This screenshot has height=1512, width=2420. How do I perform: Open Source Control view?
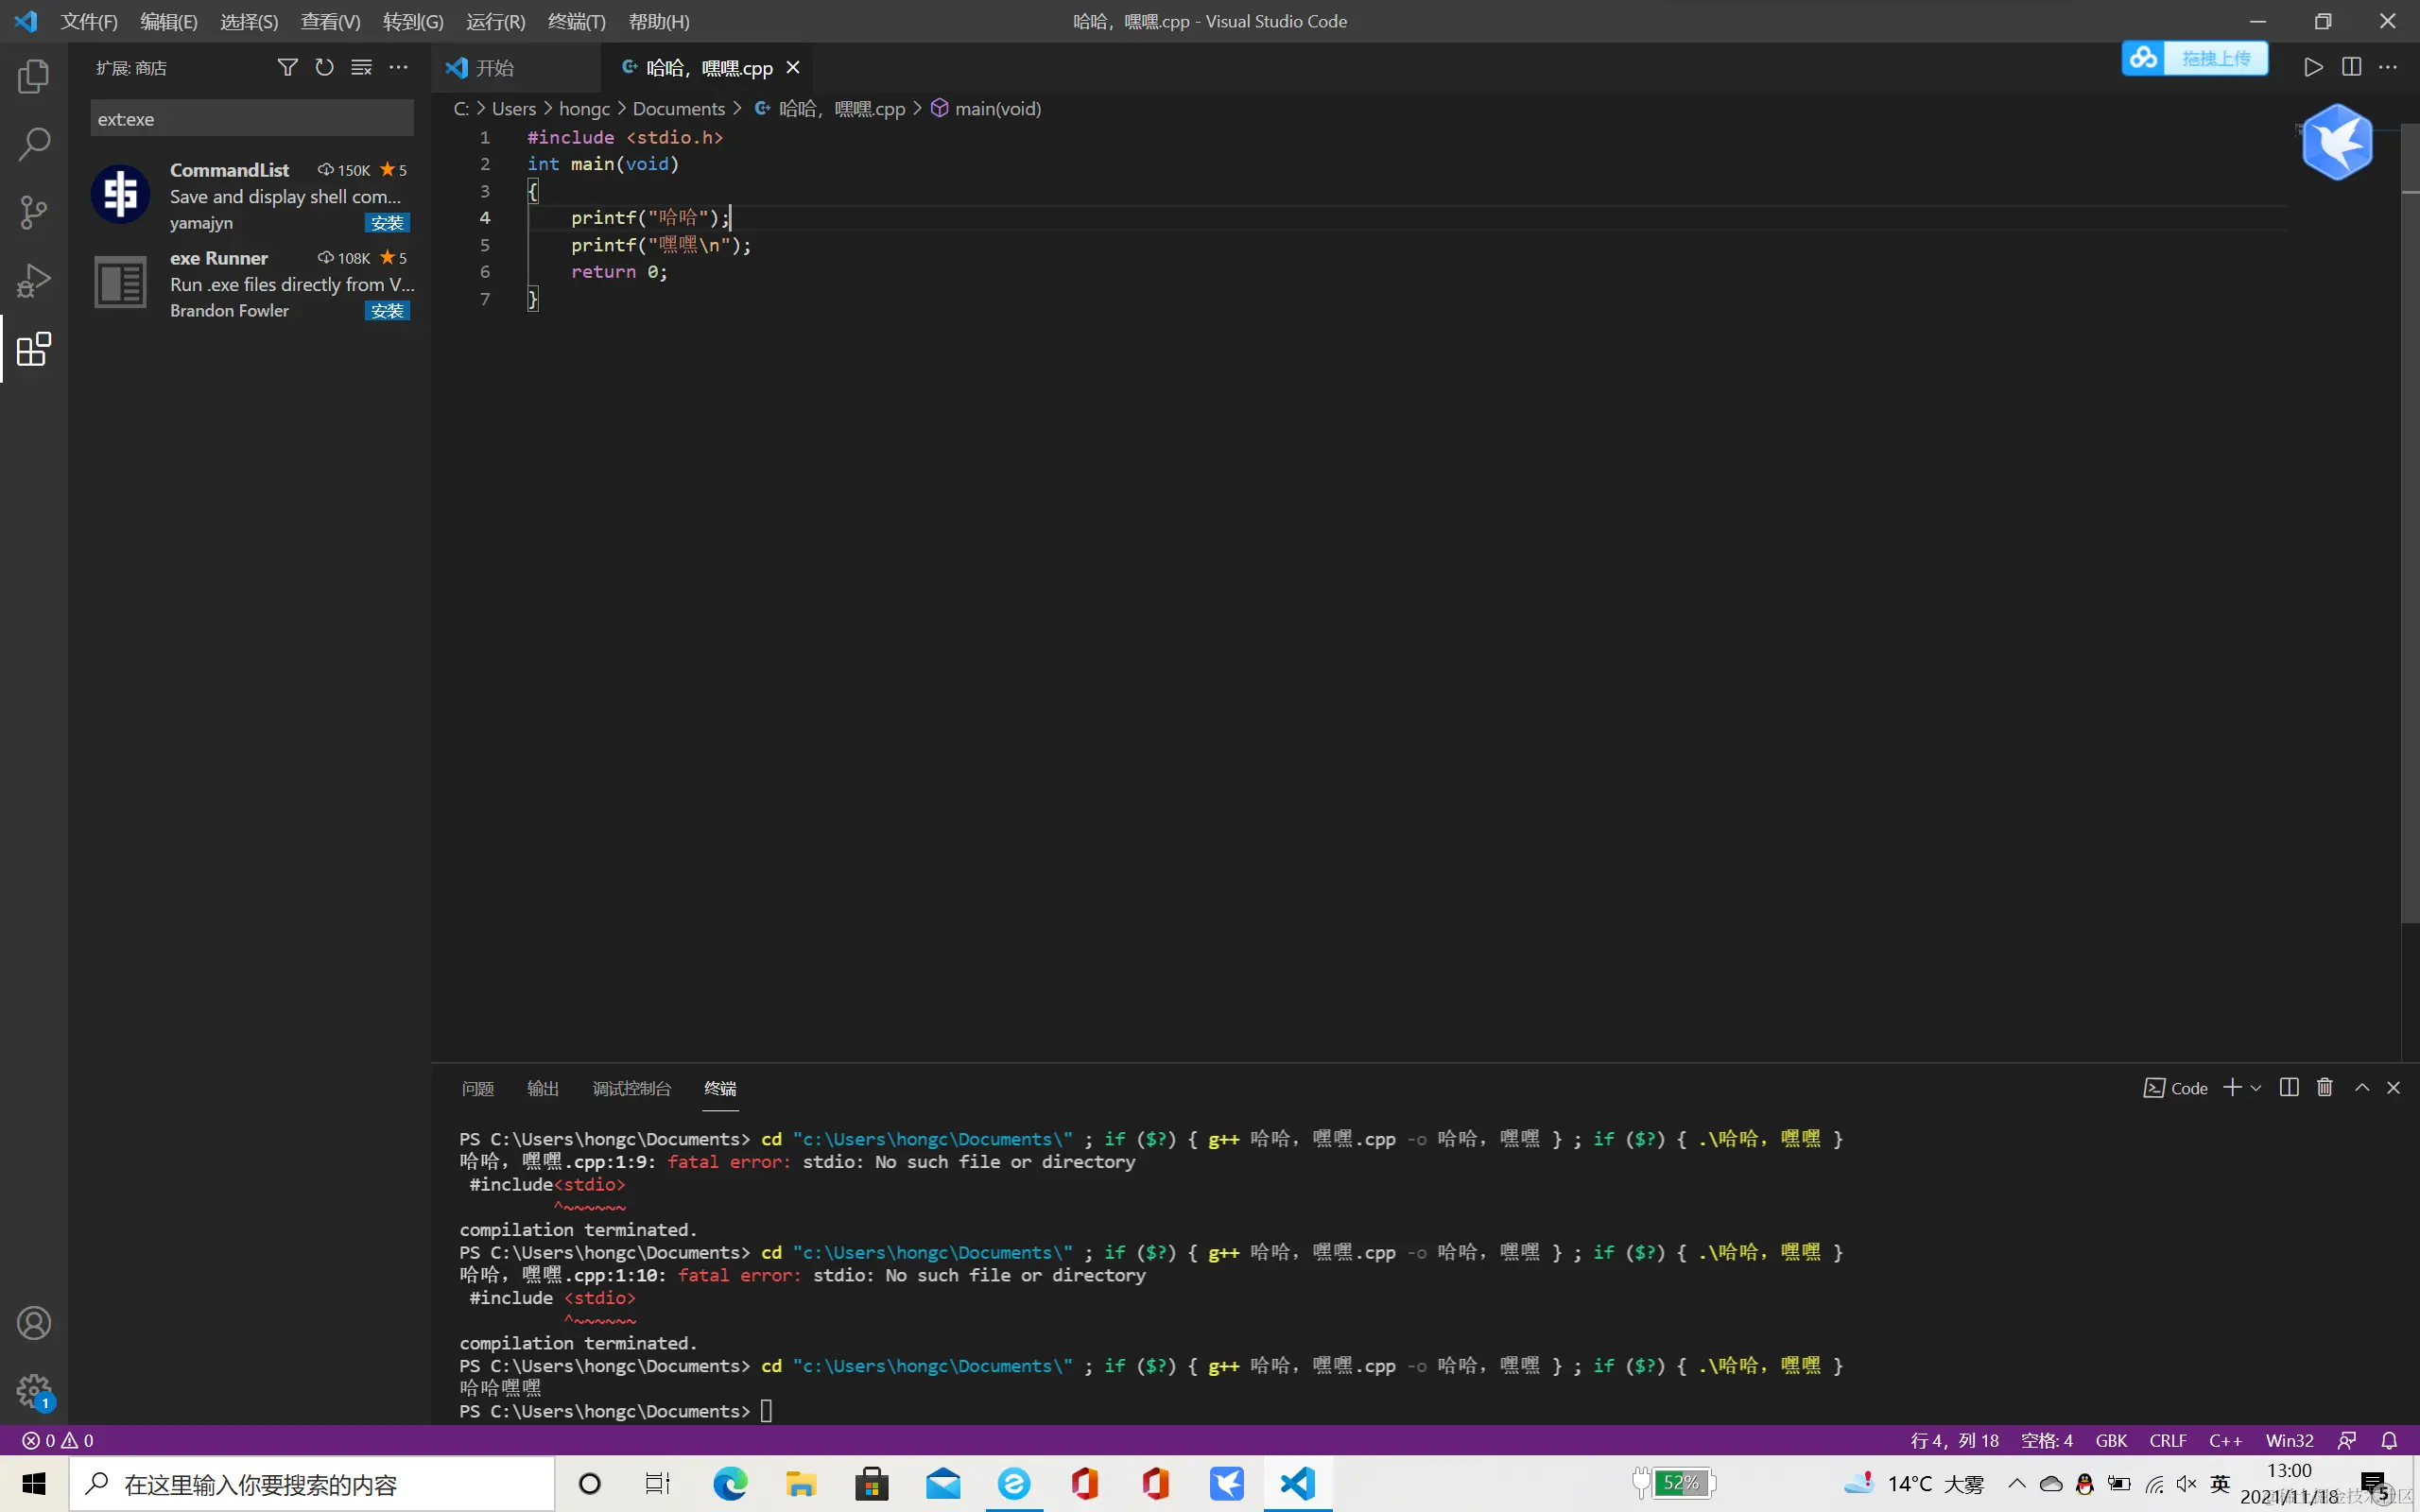tap(34, 212)
